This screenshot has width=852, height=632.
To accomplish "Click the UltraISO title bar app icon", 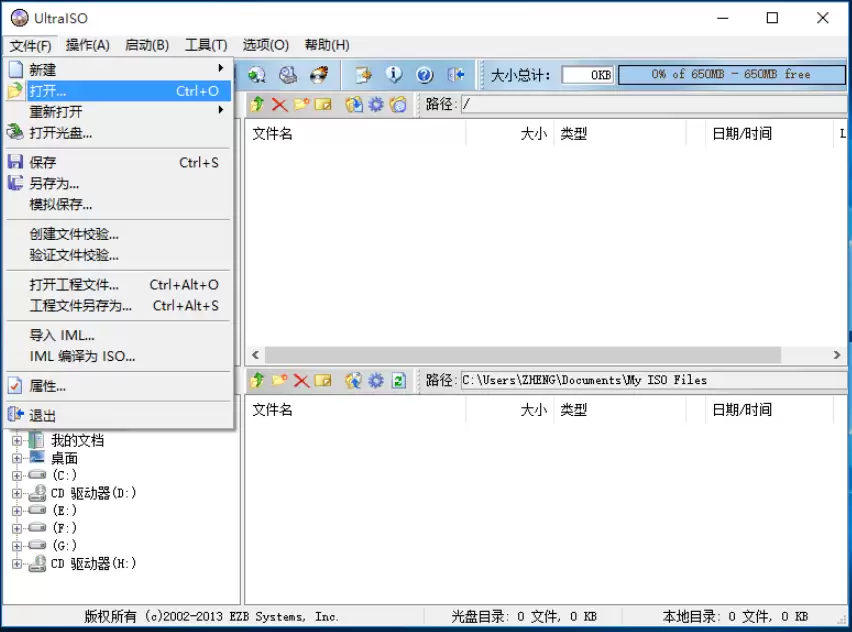I will pos(20,18).
